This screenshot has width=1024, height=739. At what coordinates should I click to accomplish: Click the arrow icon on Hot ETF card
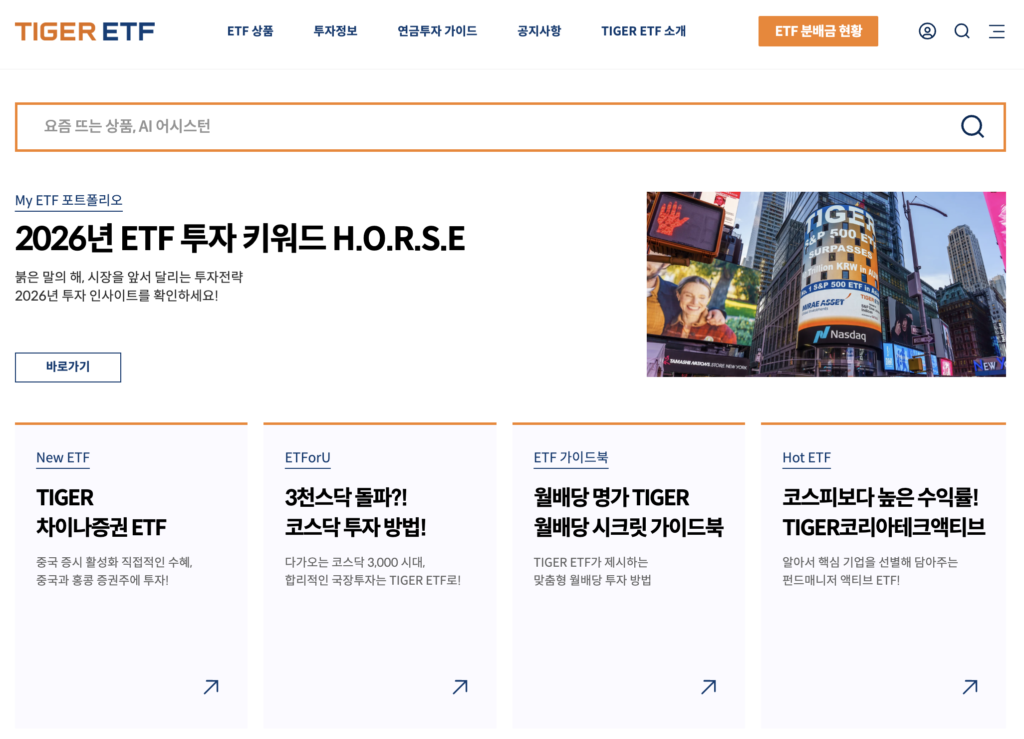(x=969, y=687)
